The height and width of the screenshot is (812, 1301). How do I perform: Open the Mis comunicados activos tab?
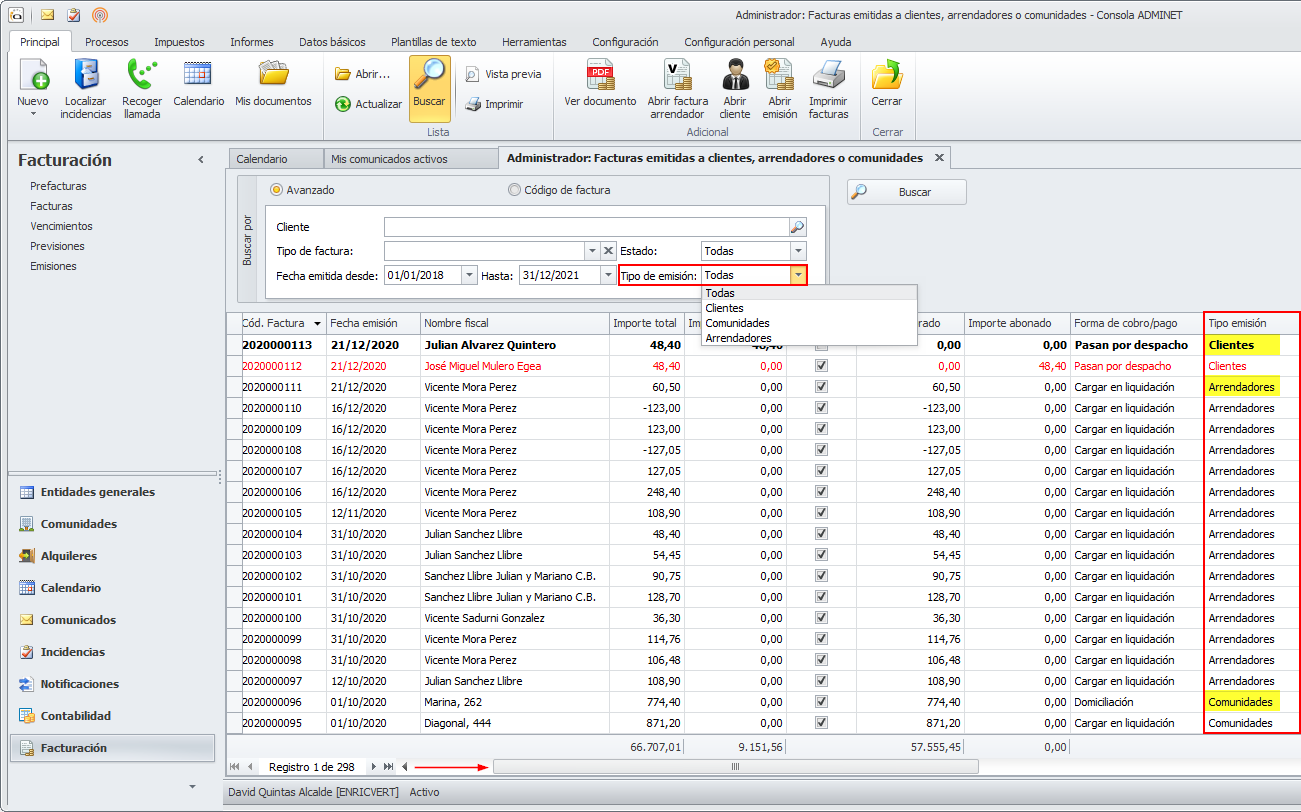click(x=389, y=159)
